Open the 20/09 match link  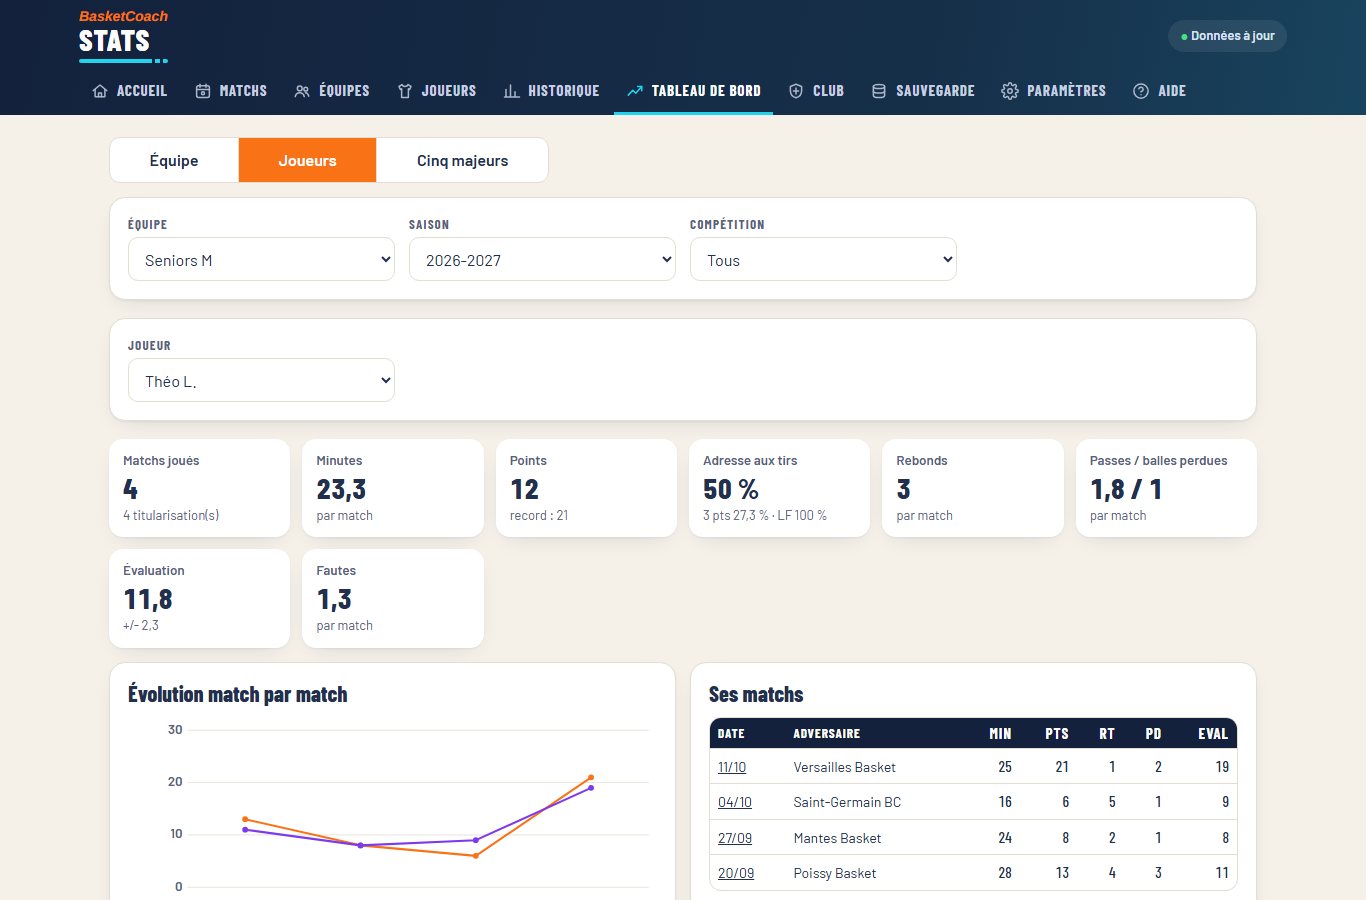click(x=736, y=873)
